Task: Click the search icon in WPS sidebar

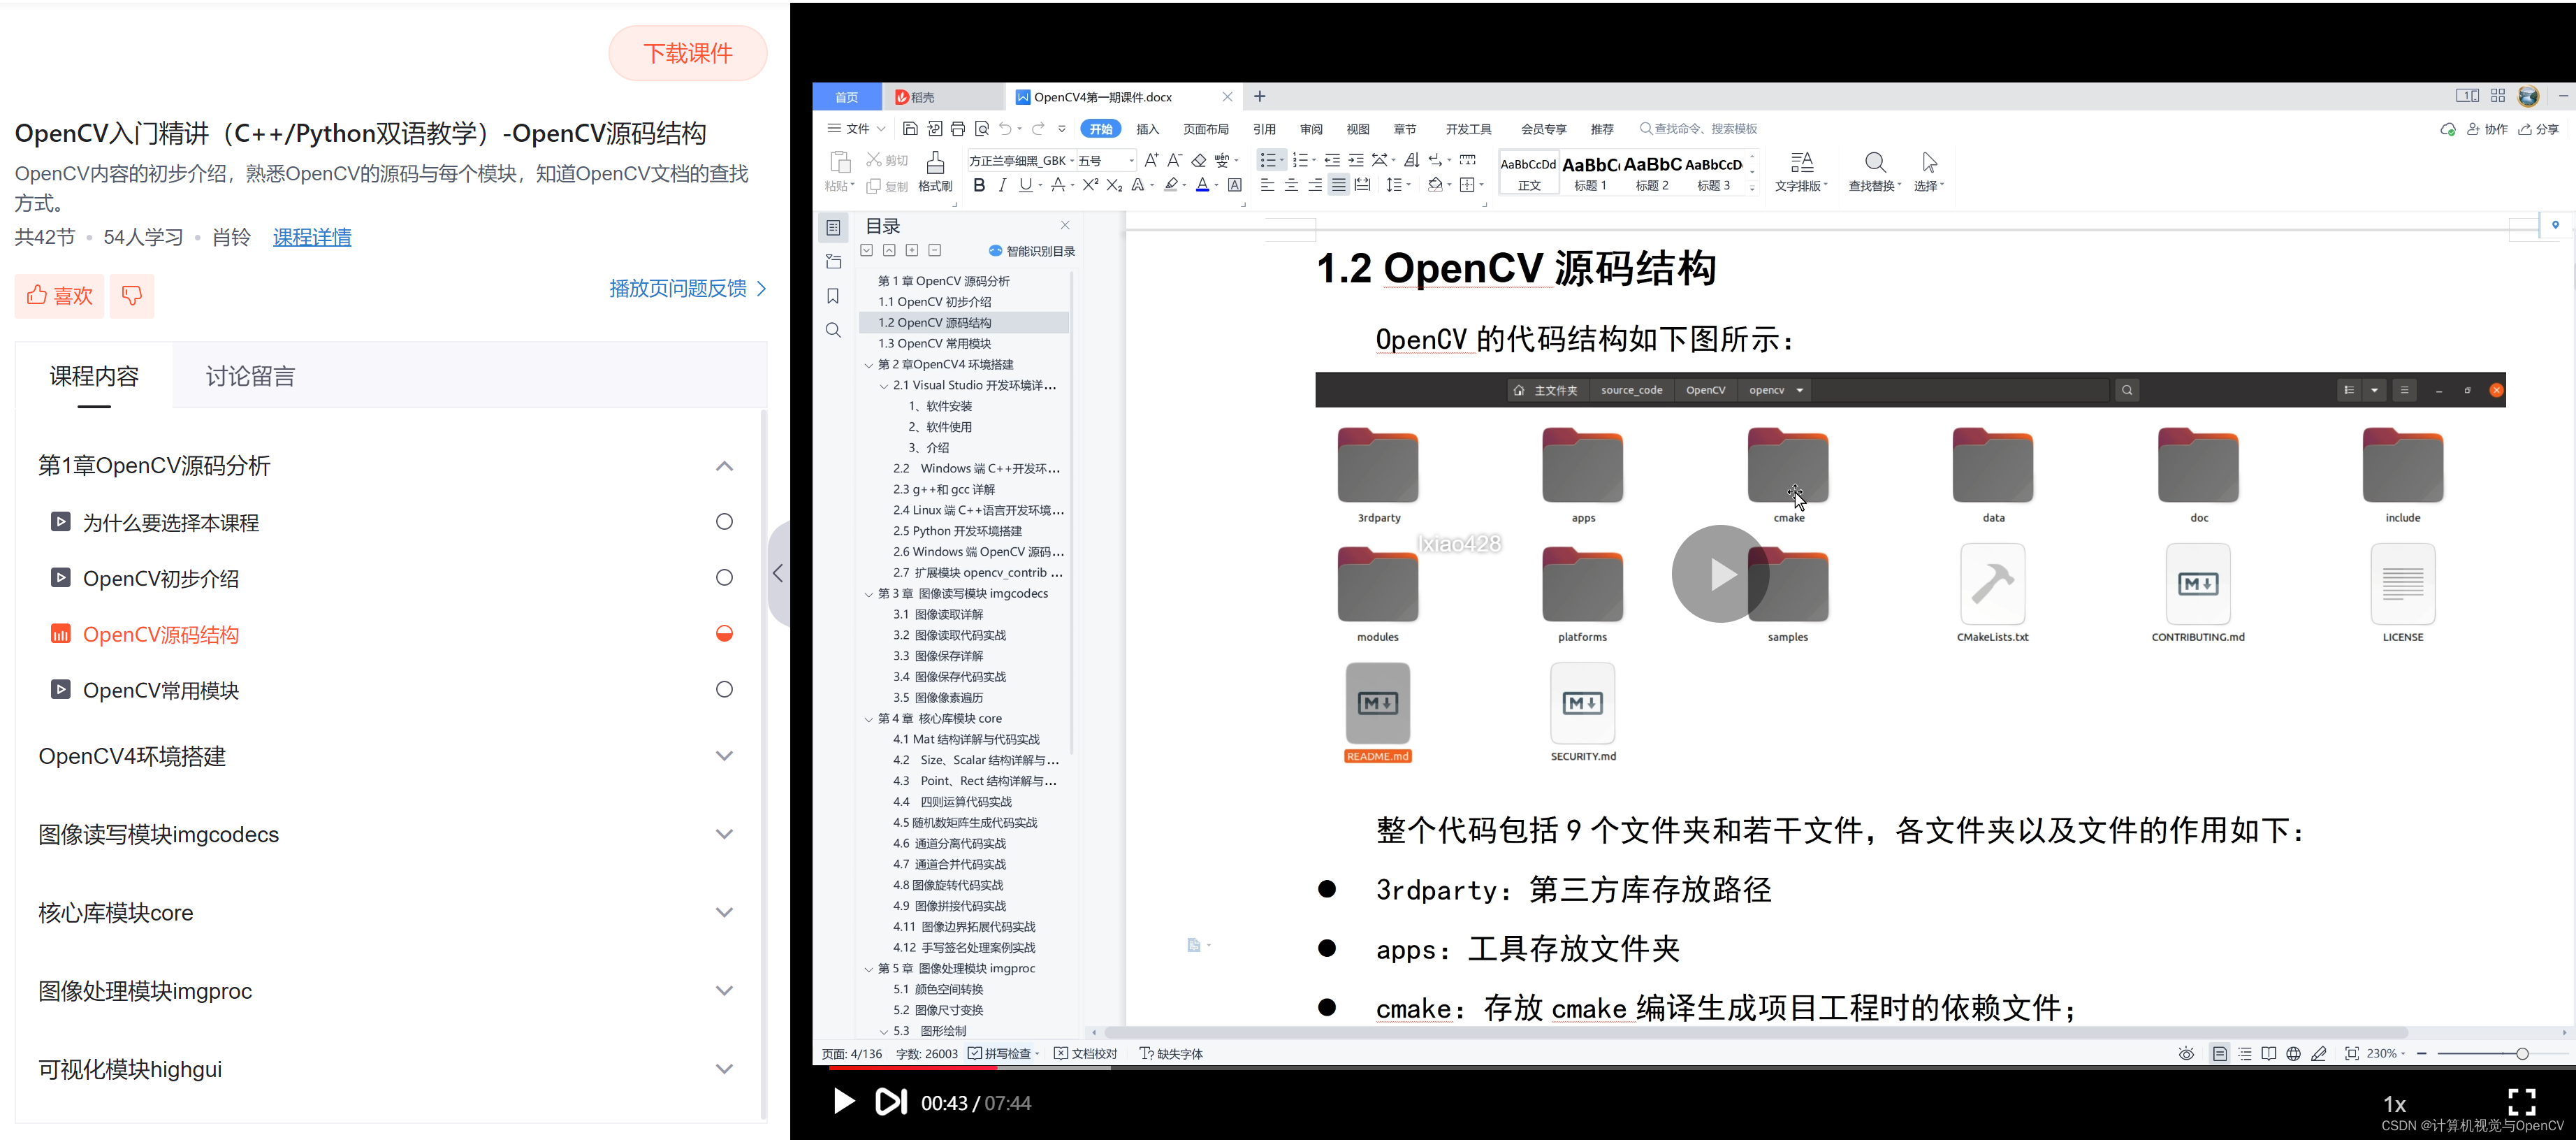Action: [833, 330]
